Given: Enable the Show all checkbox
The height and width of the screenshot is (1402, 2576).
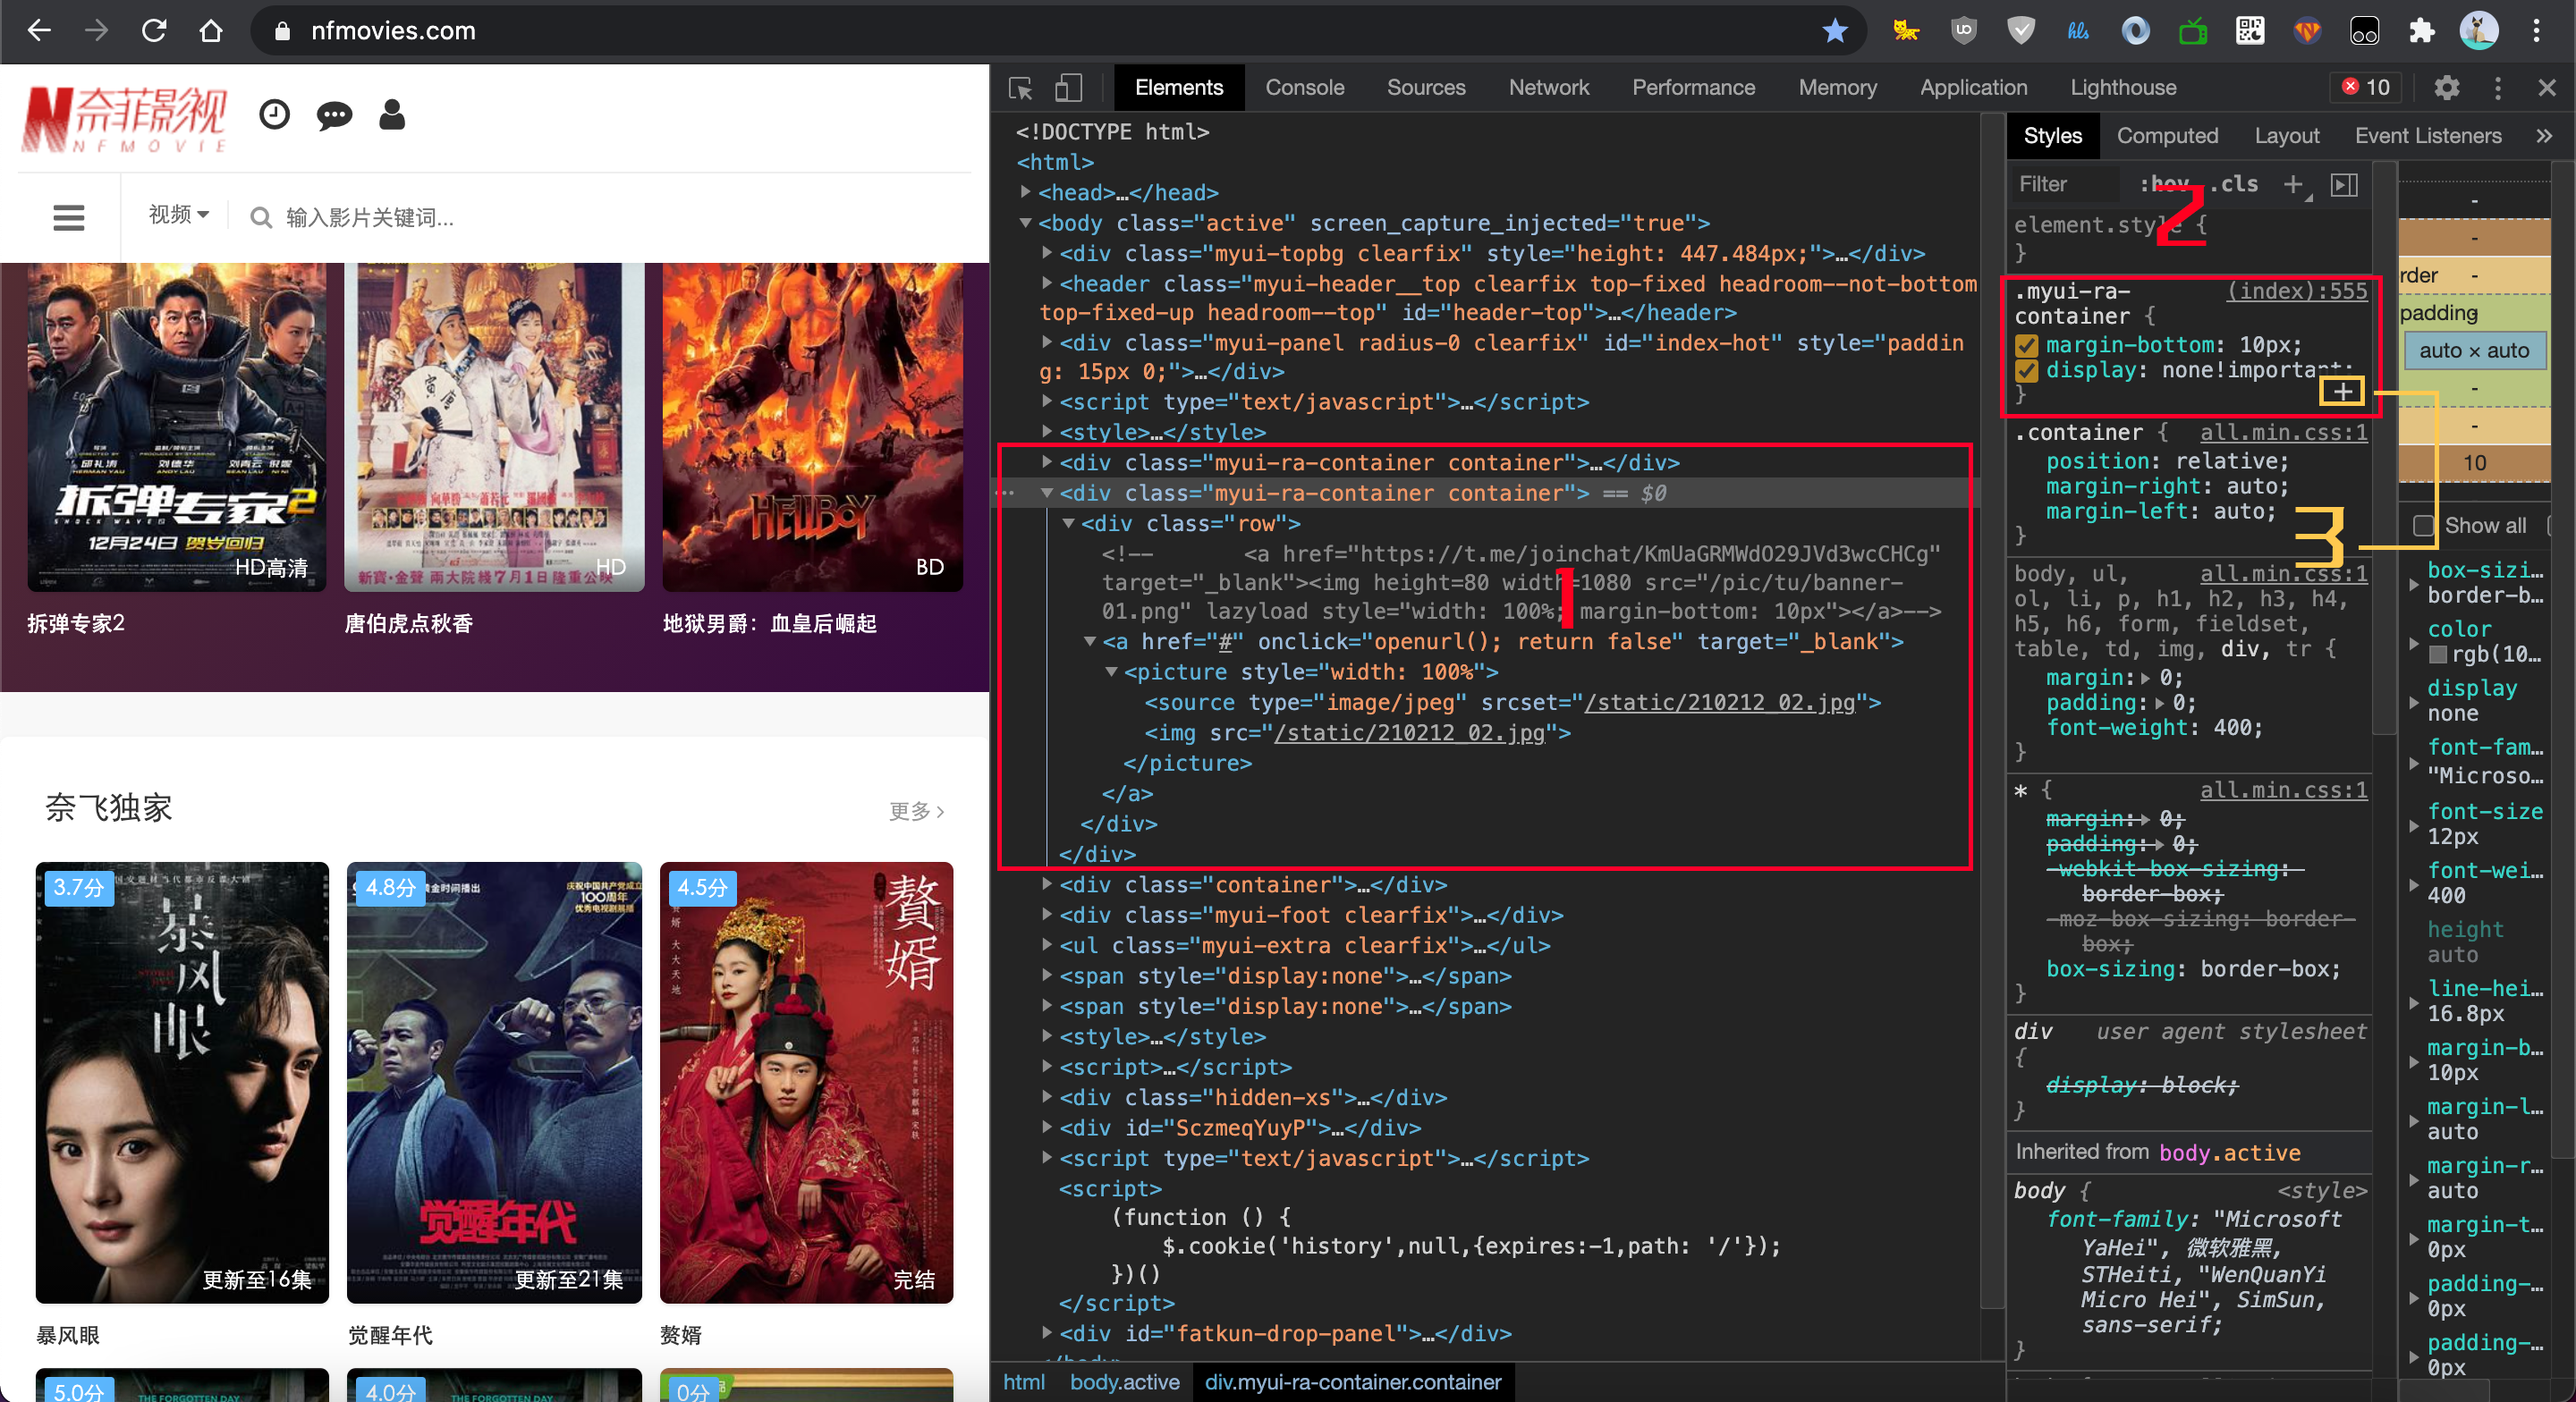Looking at the screenshot, I should 2424,526.
